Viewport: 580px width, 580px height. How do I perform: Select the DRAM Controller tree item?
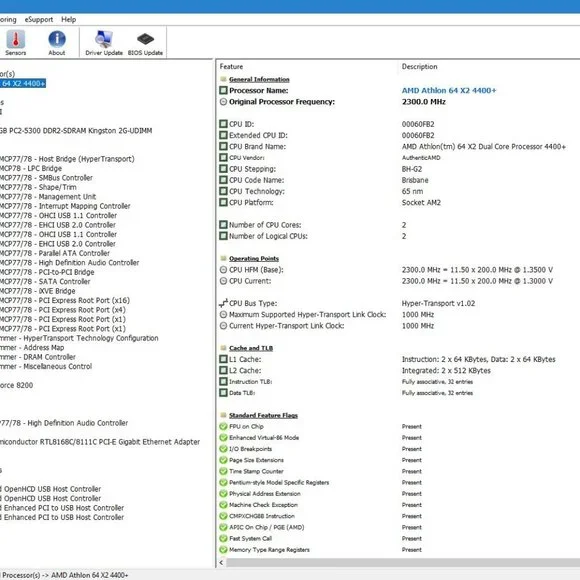pos(38,357)
